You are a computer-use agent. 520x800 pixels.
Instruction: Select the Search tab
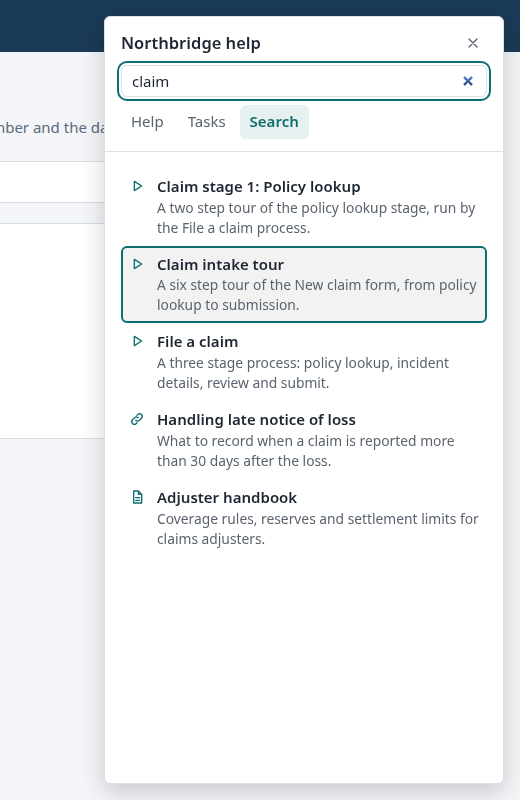(274, 122)
